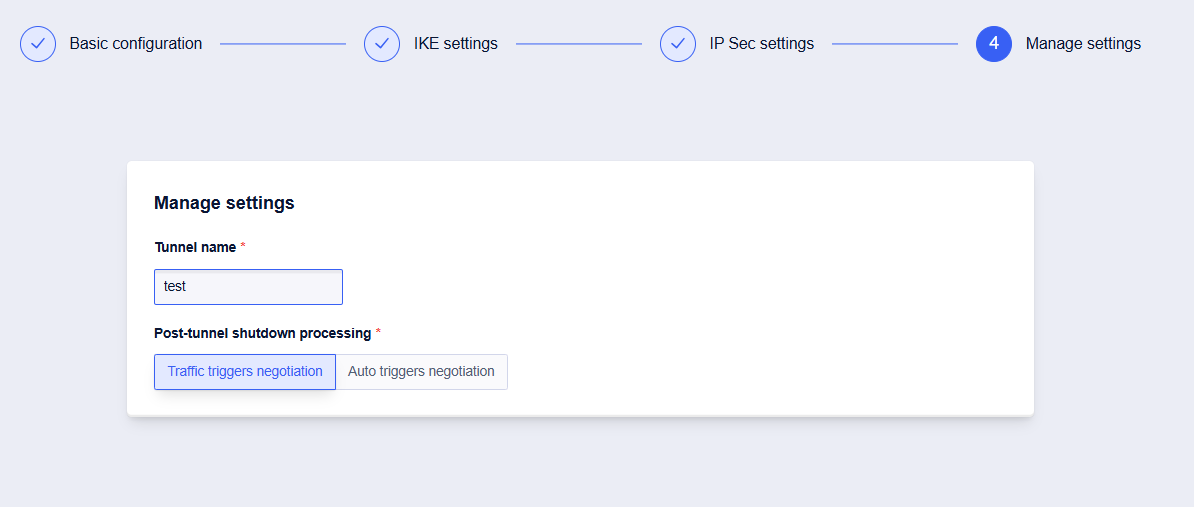Choose Auto triggers negotiation option
Image resolution: width=1194 pixels, height=507 pixels.
tap(421, 371)
